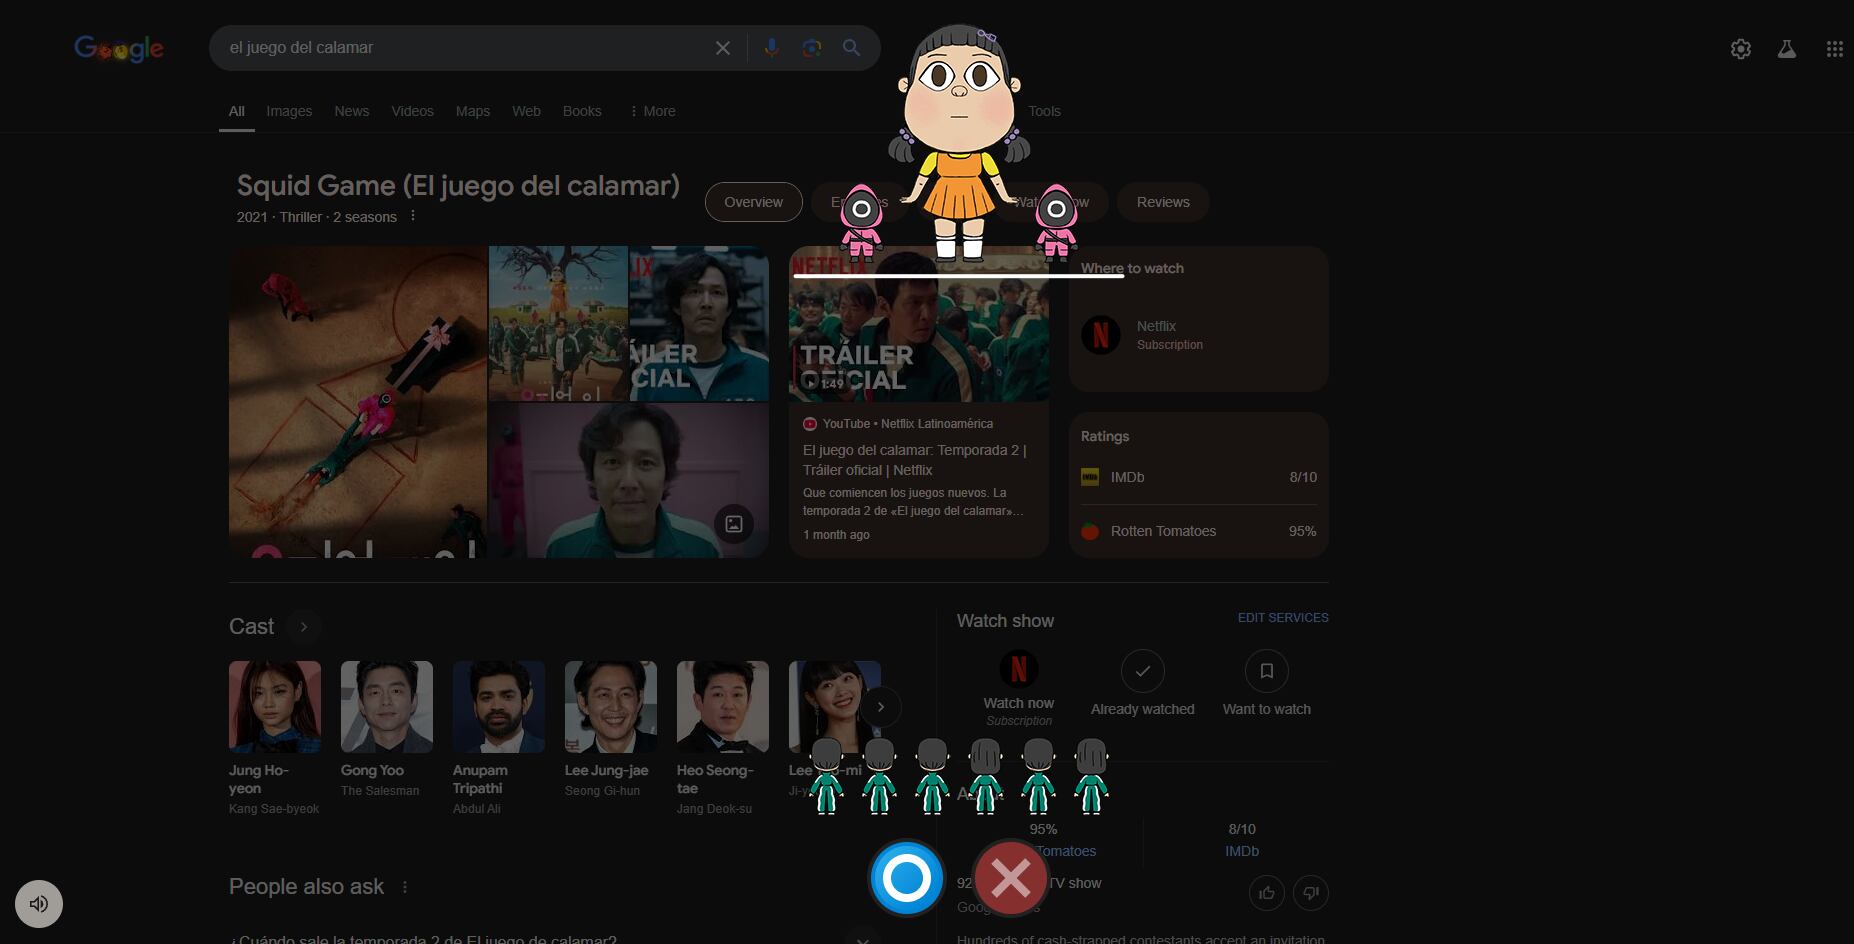The image size is (1854, 944).
Task: Click the Netflix icon under Where to watch
Action: point(1101,335)
